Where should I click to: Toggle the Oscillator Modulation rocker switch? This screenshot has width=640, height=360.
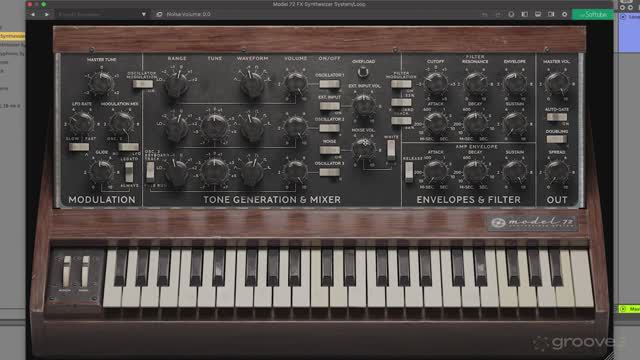click(x=143, y=84)
